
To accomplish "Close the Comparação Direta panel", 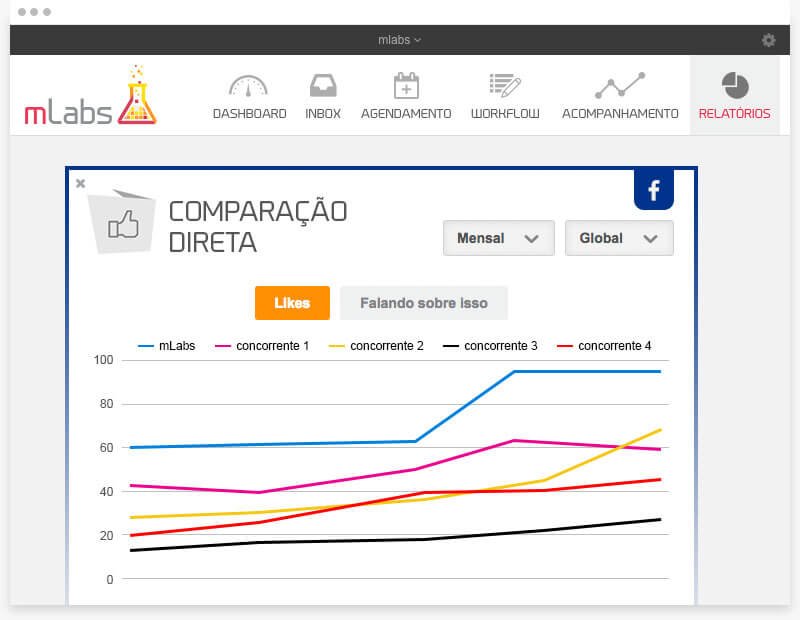I will point(81,183).
